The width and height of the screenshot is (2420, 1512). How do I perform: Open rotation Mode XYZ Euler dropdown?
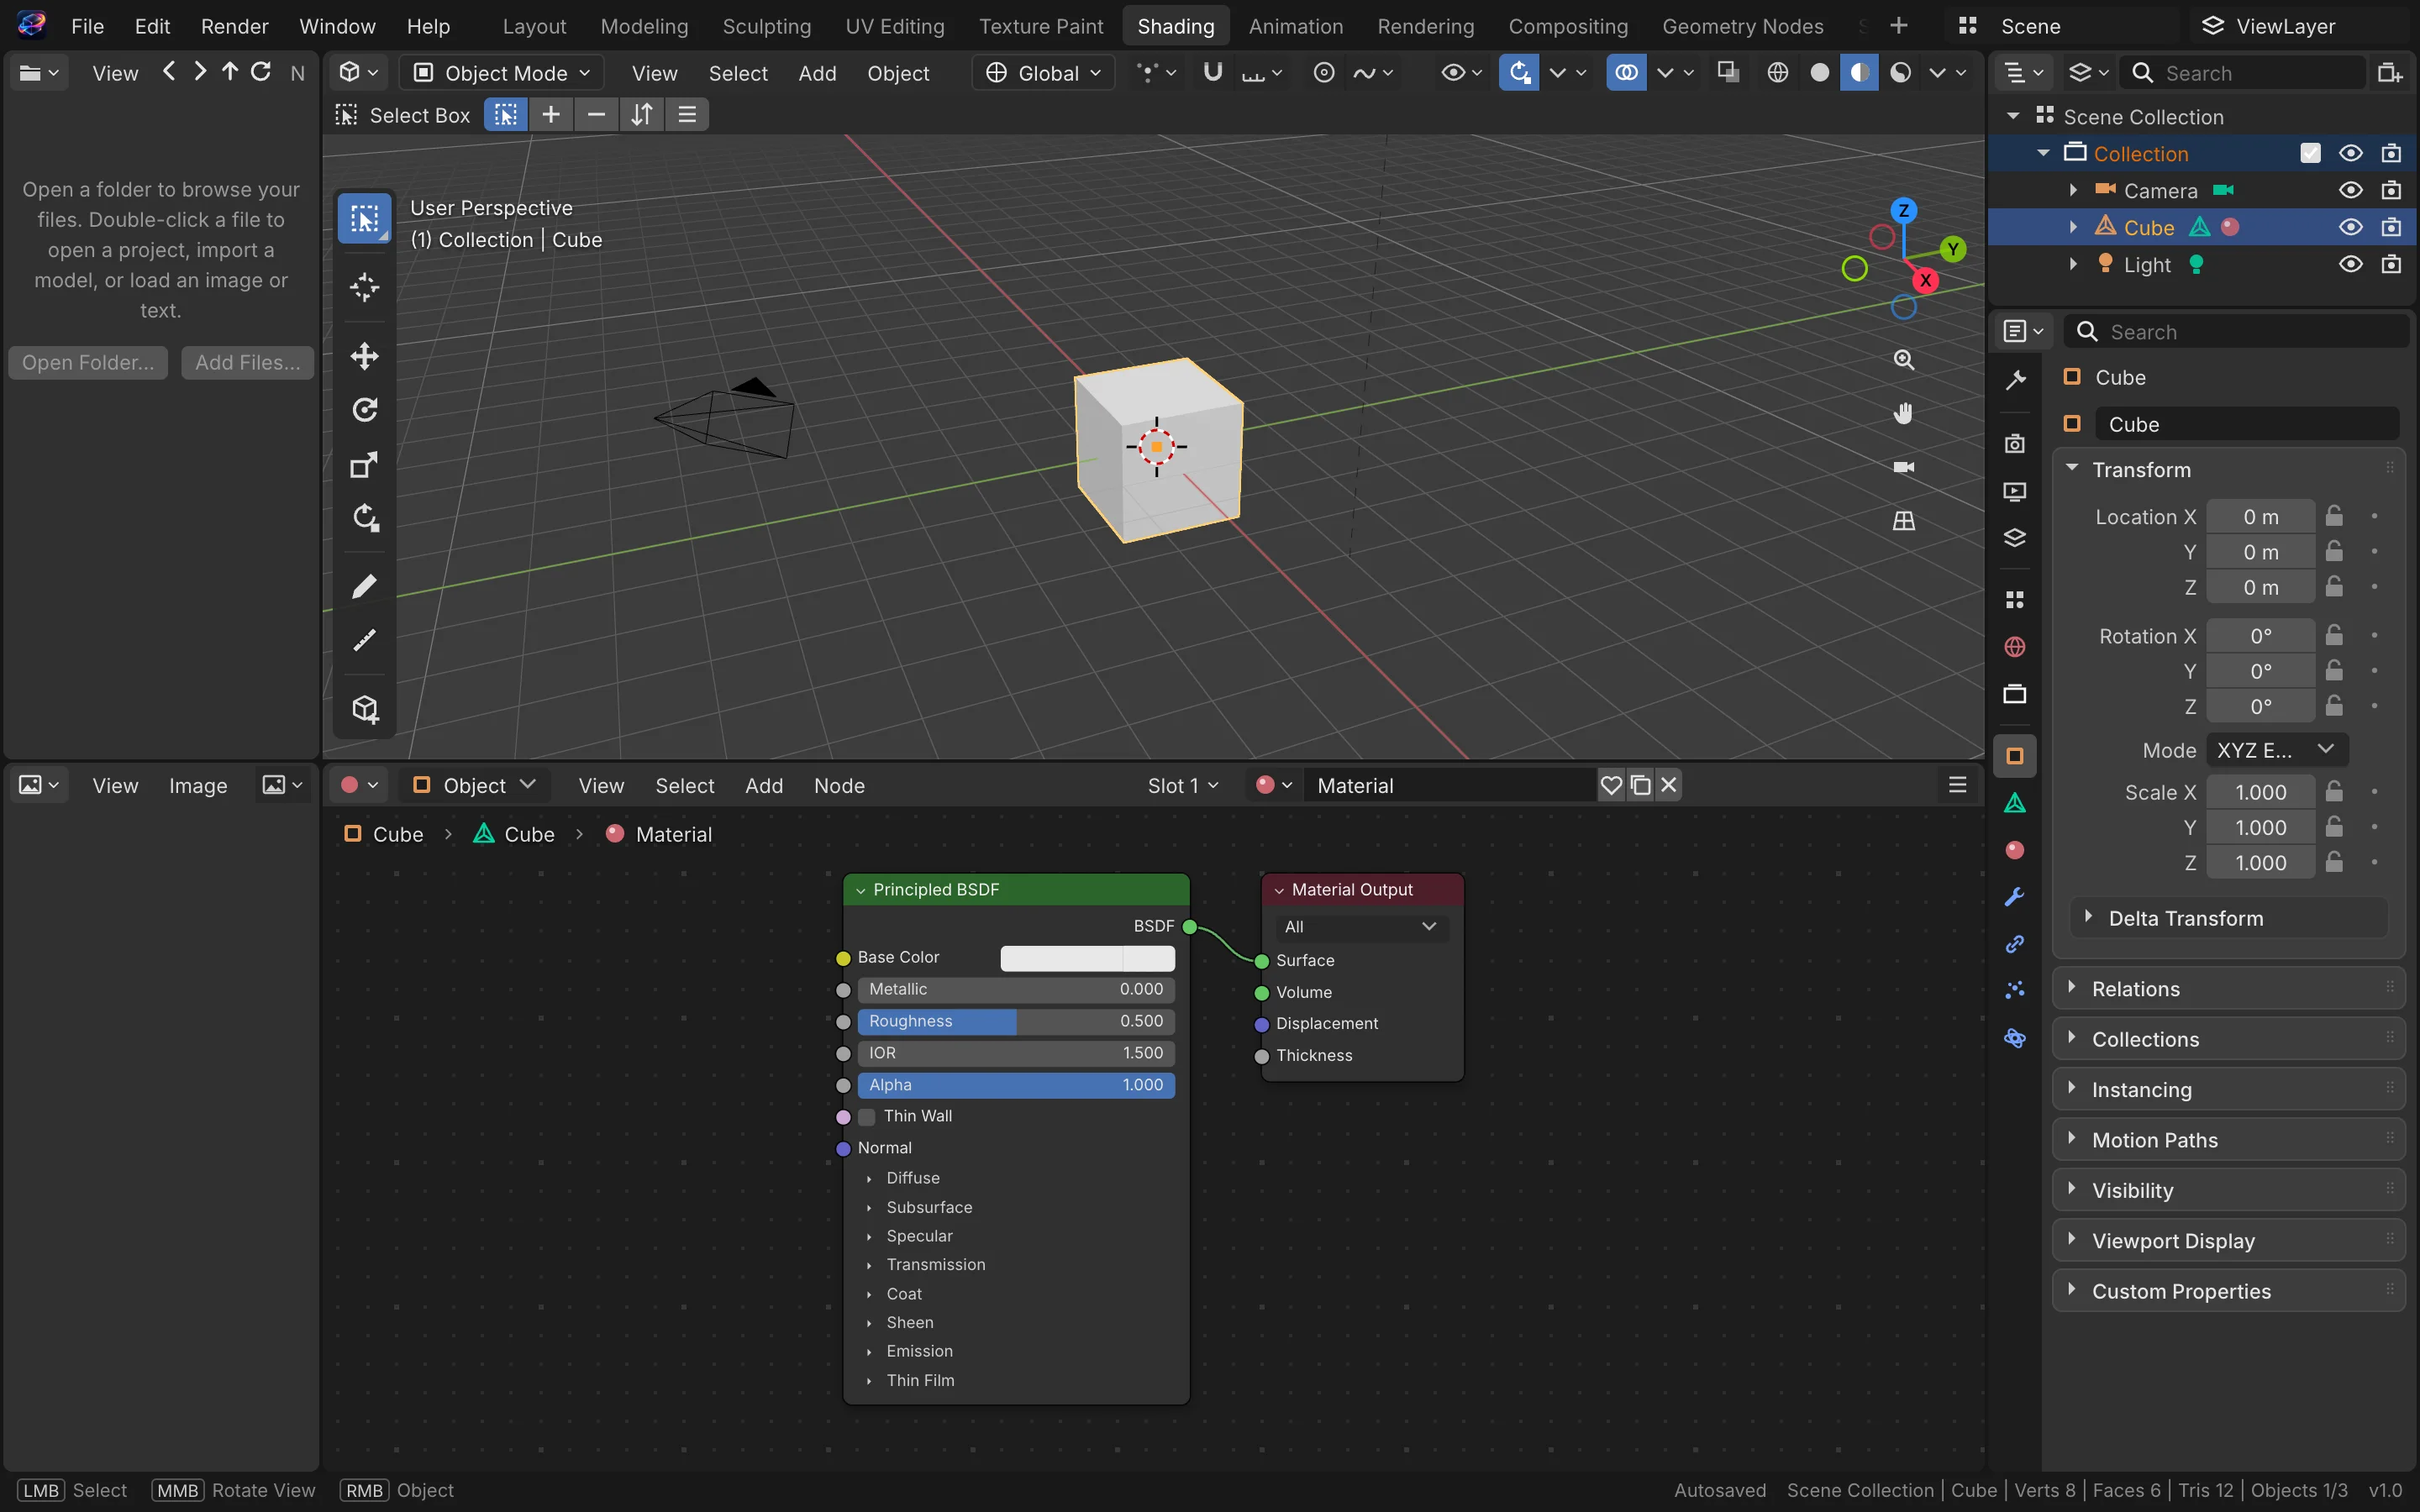pos(2276,750)
